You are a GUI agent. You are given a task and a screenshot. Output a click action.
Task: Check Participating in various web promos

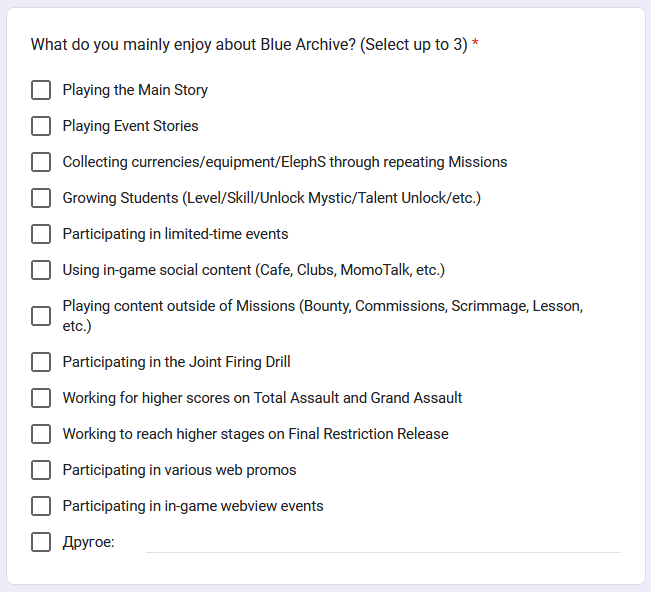coord(41,470)
